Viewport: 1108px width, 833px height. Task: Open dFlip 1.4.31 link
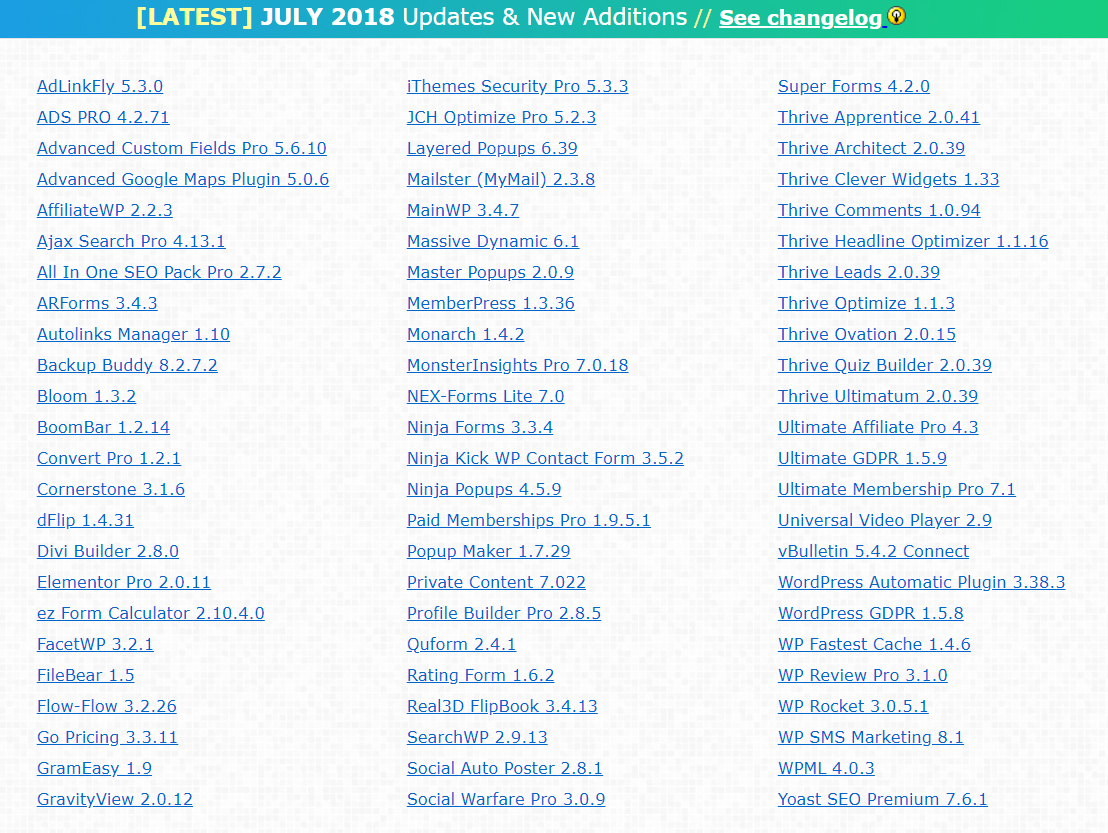coord(85,521)
